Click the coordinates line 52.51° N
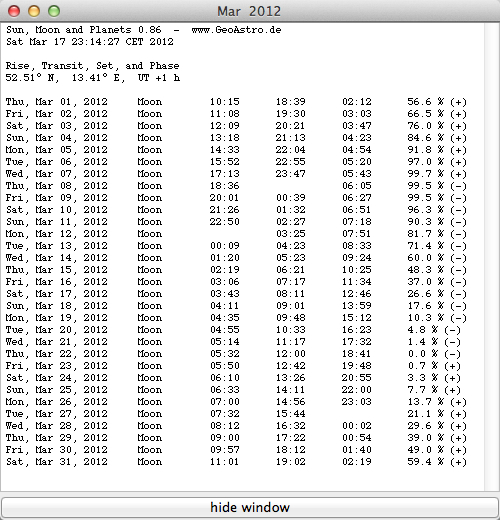 click(93, 78)
